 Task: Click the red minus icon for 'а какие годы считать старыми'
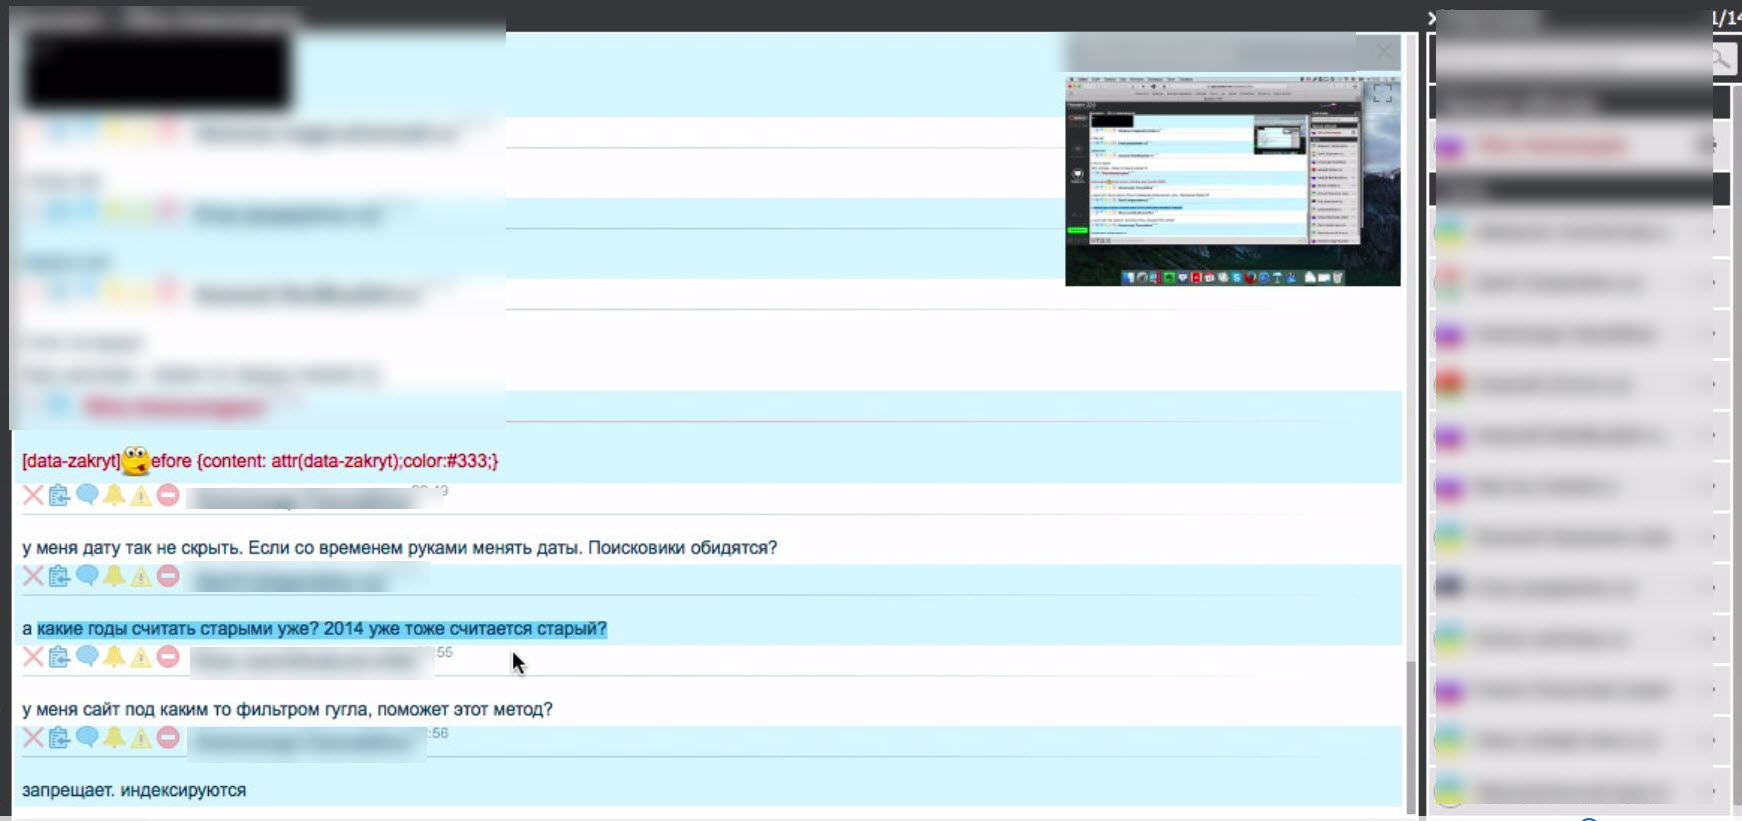(168, 576)
